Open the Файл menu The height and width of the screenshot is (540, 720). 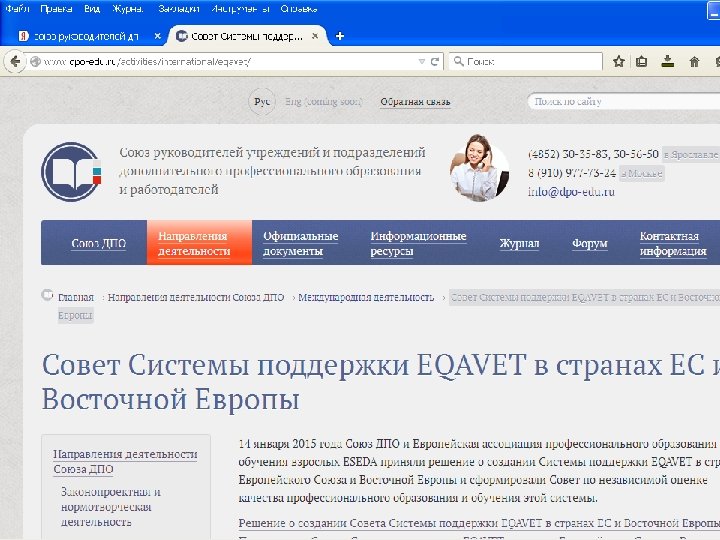point(17,9)
